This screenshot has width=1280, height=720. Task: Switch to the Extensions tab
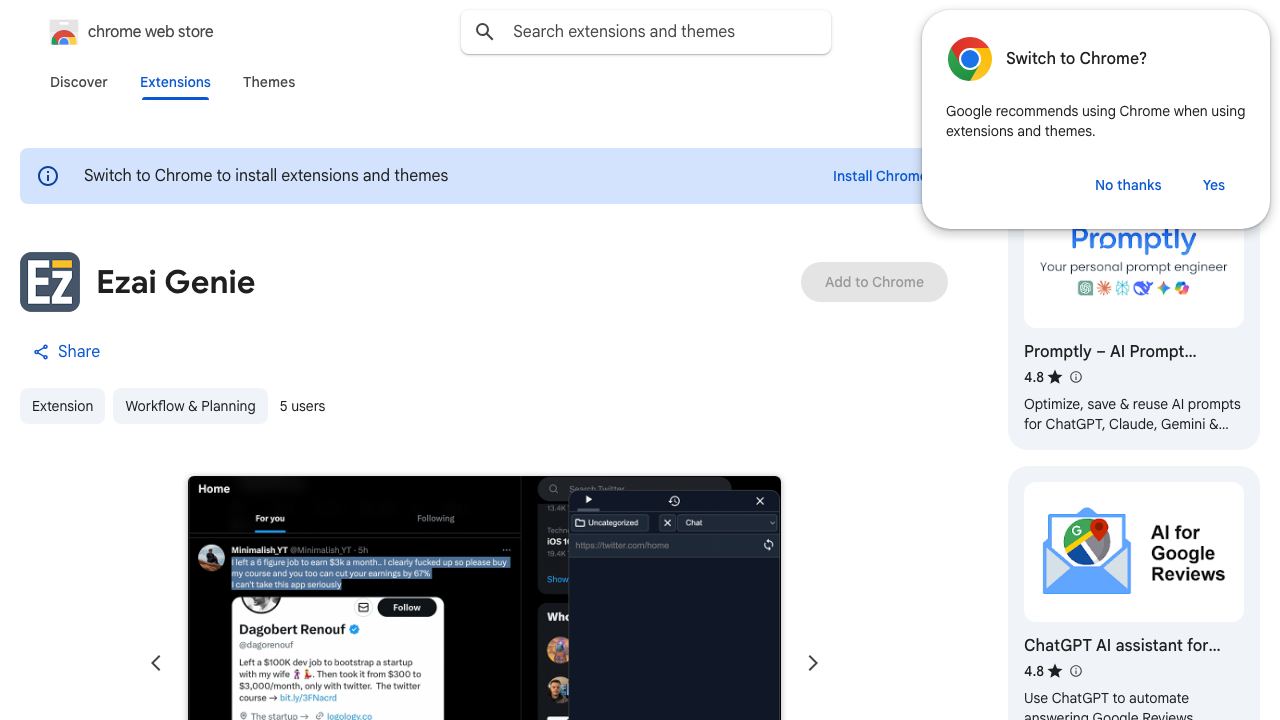tap(175, 82)
